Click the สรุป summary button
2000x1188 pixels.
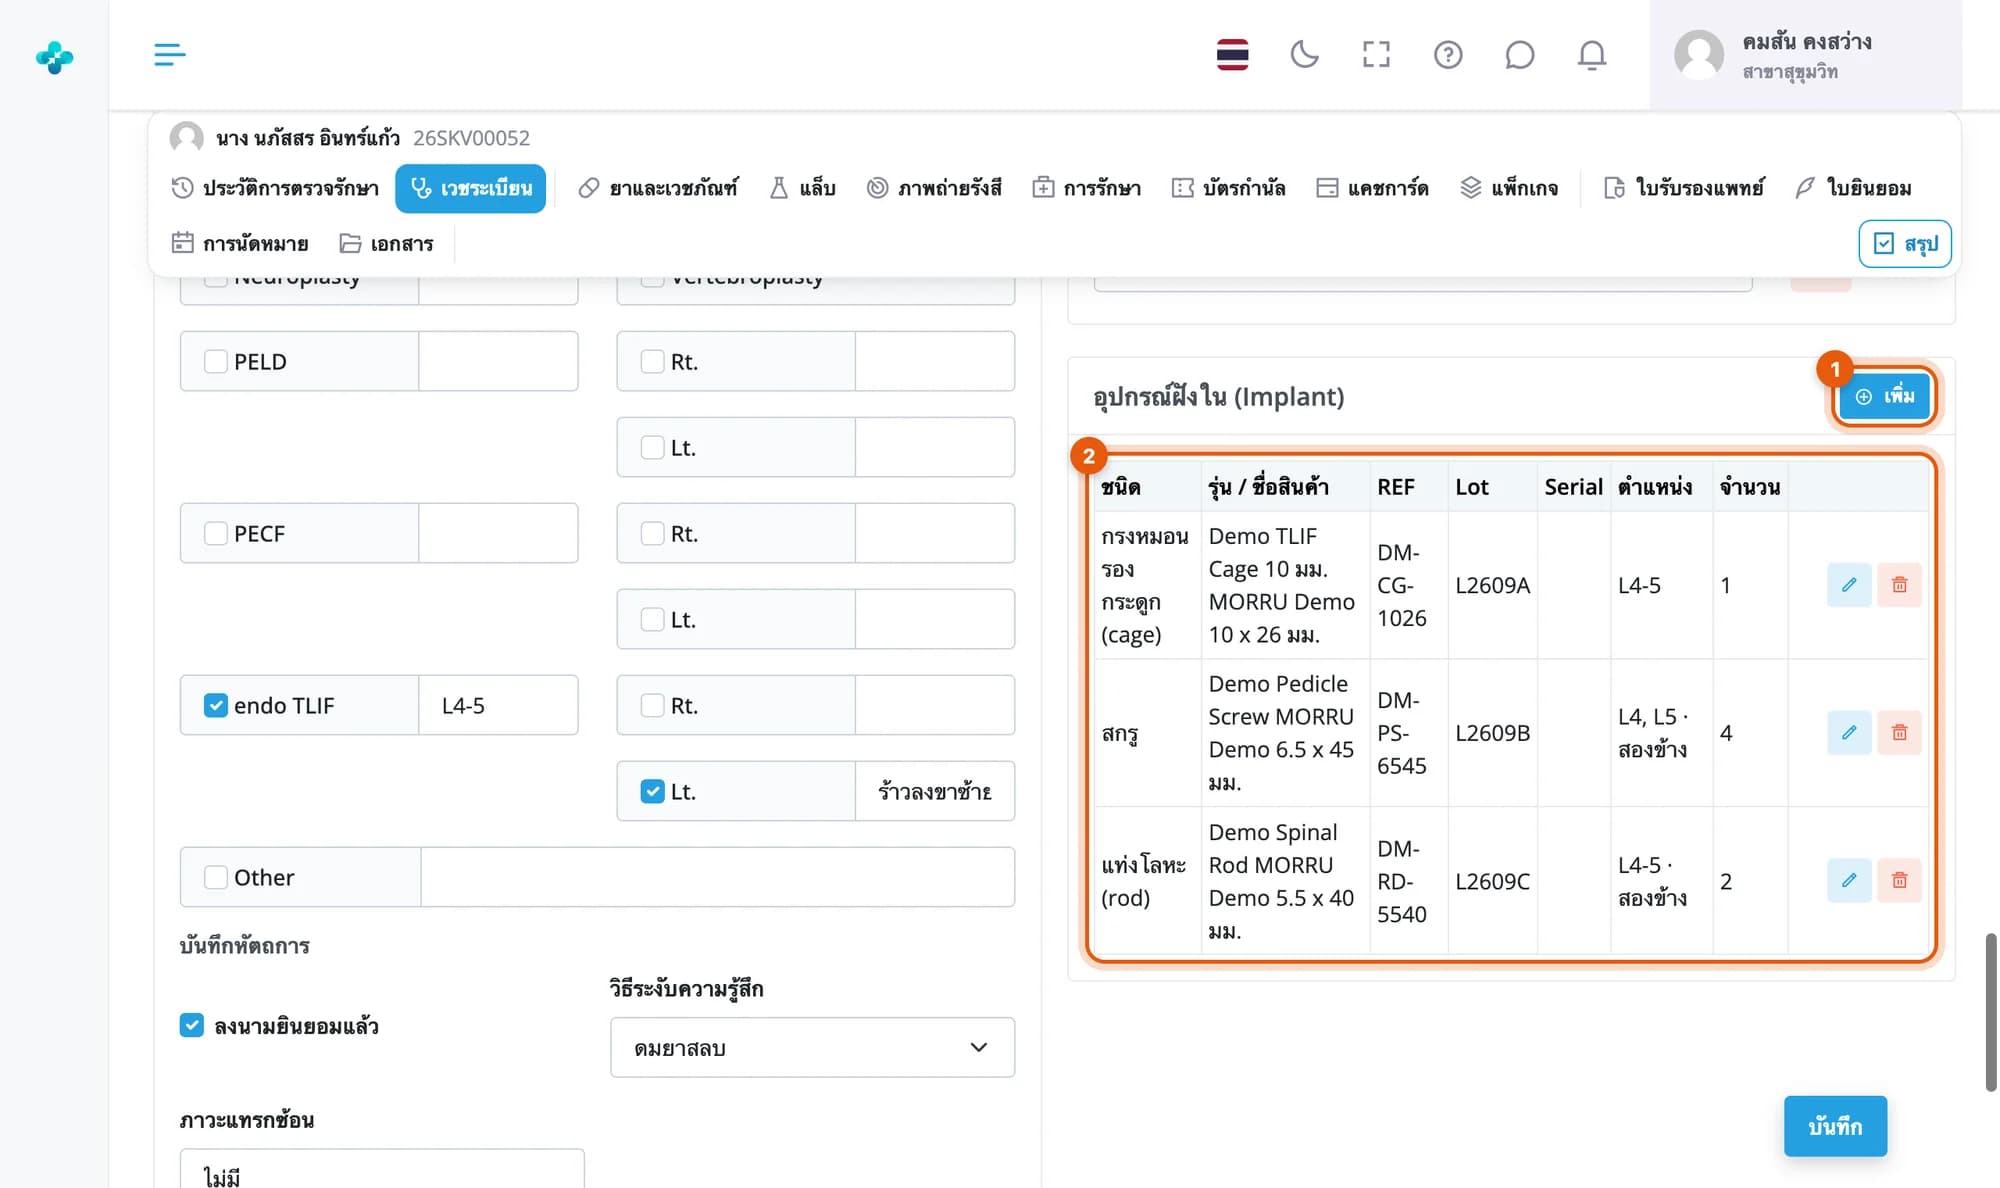point(1905,244)
